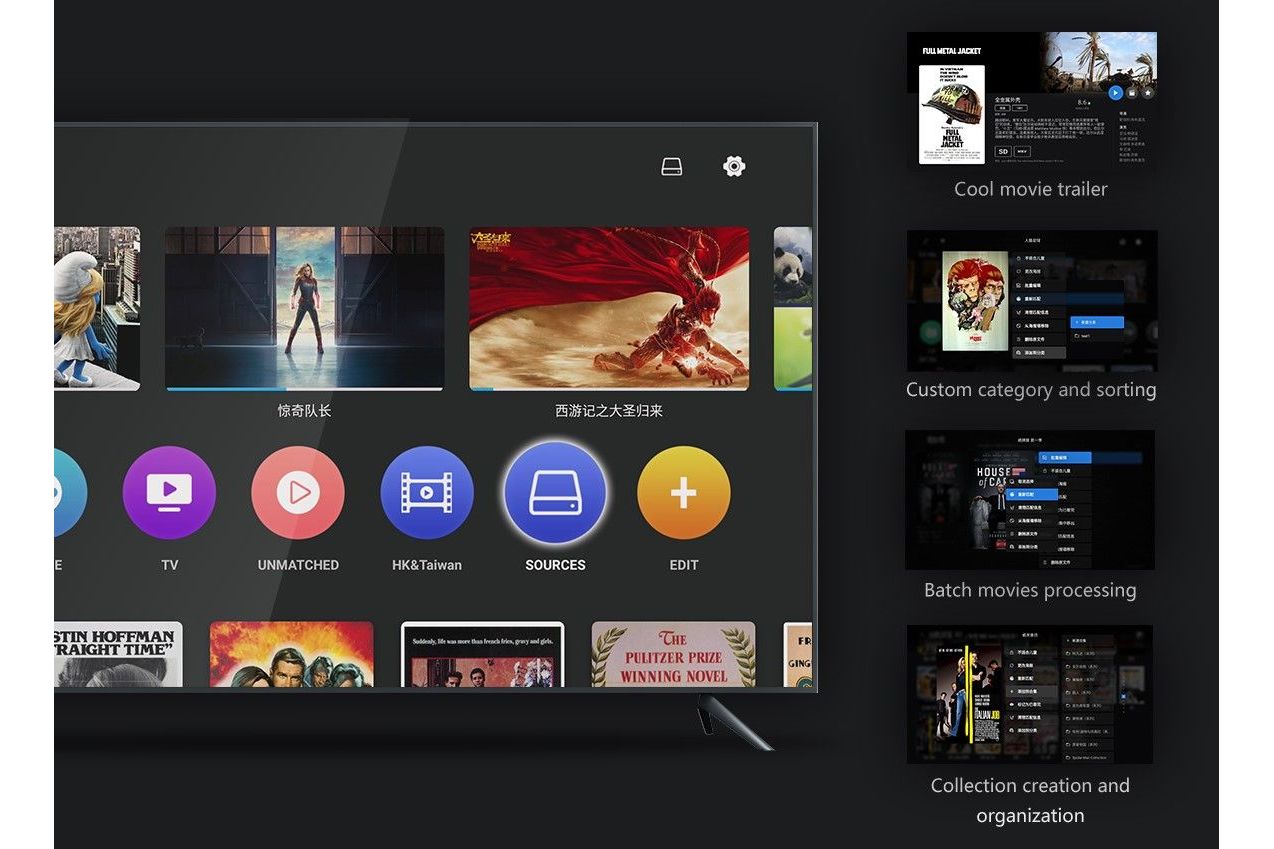The image size is (1274, 849).
Task: Play the Full Metal Jacket trailer button
Action: pyautogui.click(x=1115, y=93)
